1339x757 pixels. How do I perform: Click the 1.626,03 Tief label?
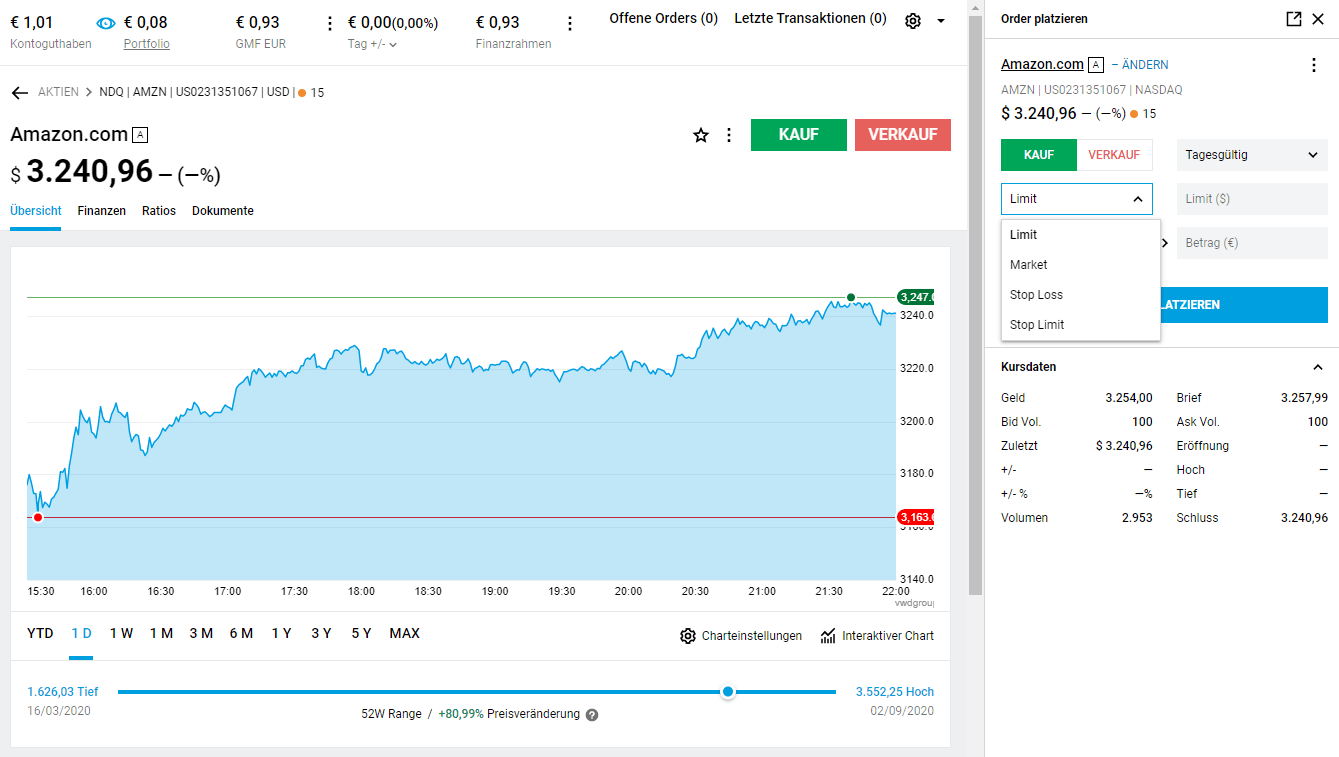(63, 692)
